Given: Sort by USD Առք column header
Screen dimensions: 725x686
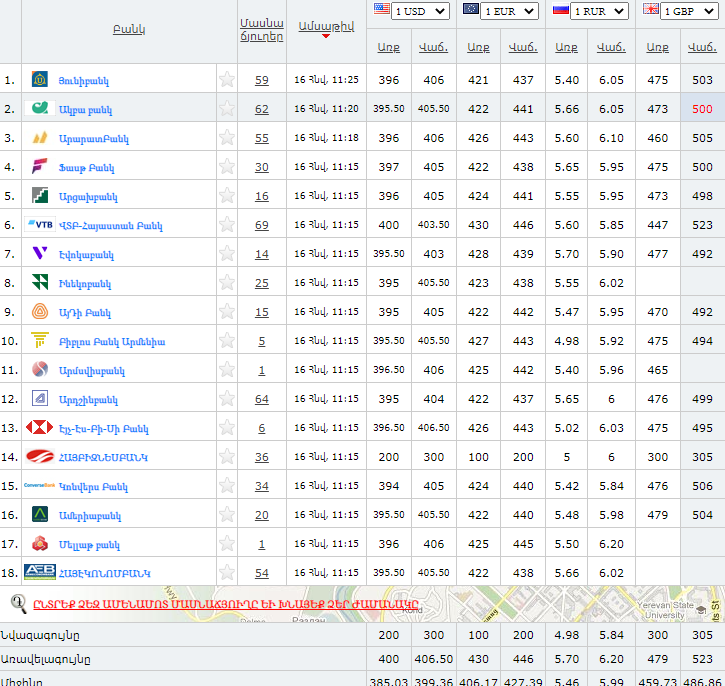Looking at the screenshot, I should [389, 47].
